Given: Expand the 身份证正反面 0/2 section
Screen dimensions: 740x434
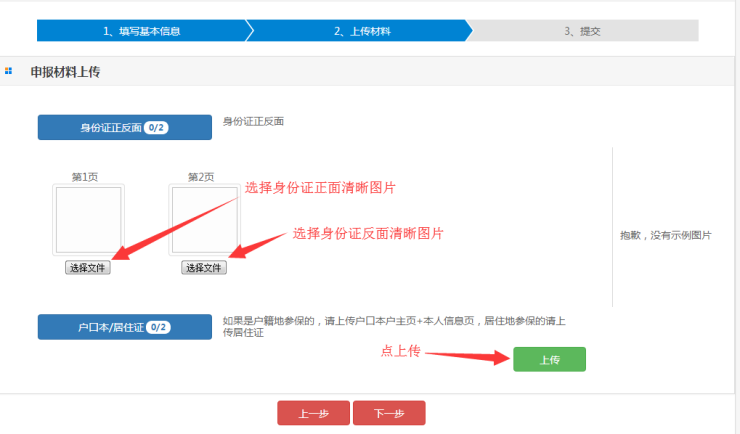Looking at the screenshot, I should (125, 127).
